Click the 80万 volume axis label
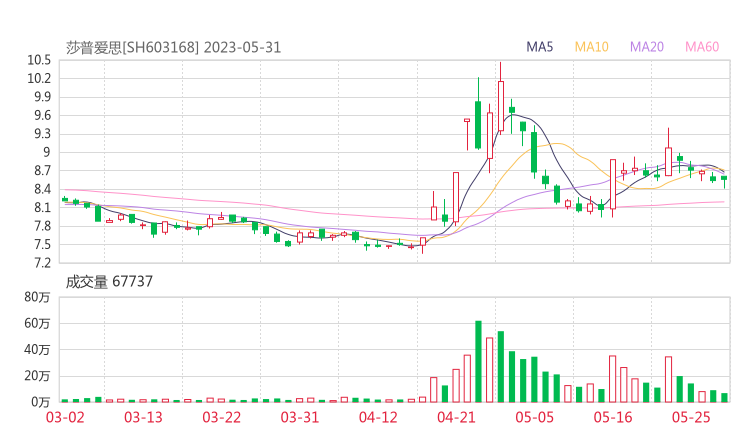This screenshot has width=740, height=440. (x=38, y=297)
